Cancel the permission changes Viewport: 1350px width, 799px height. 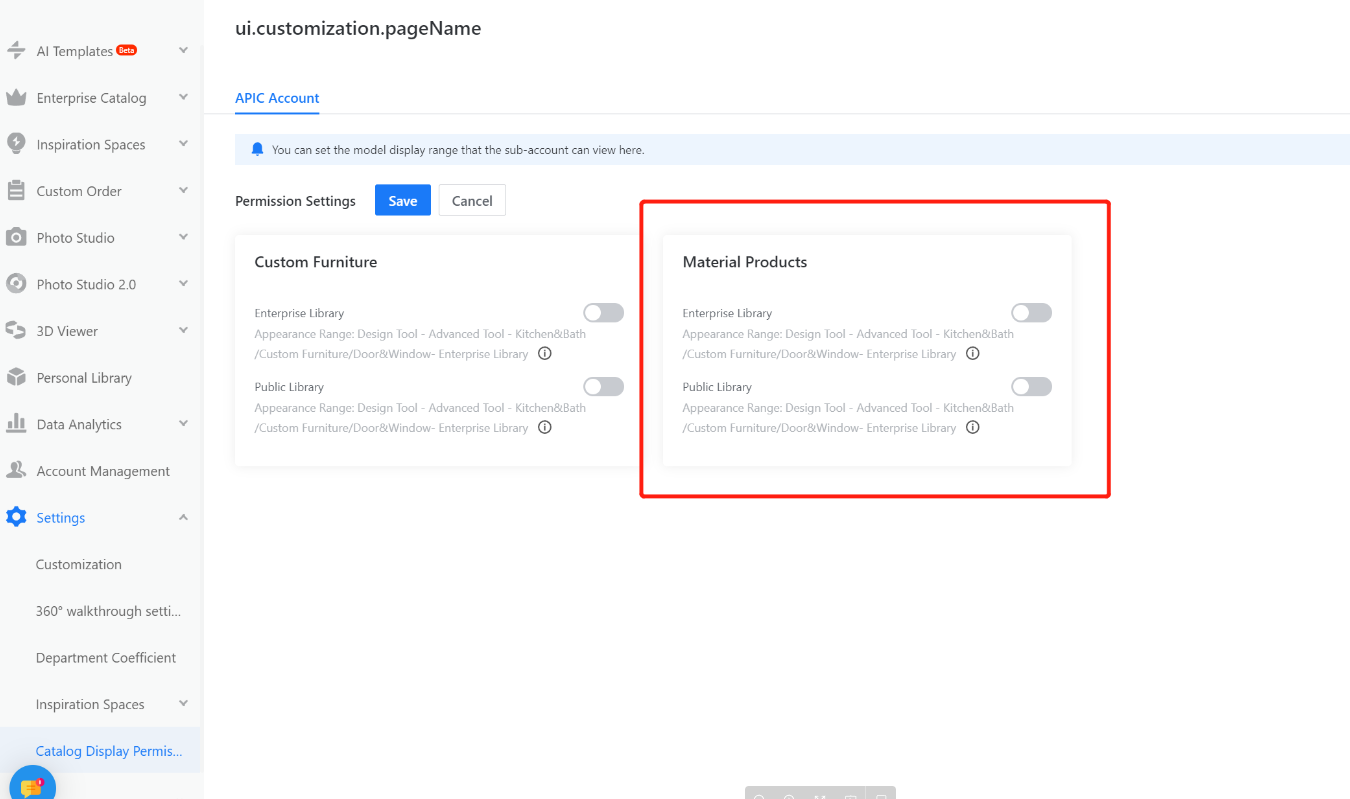(x=472, y=201)
